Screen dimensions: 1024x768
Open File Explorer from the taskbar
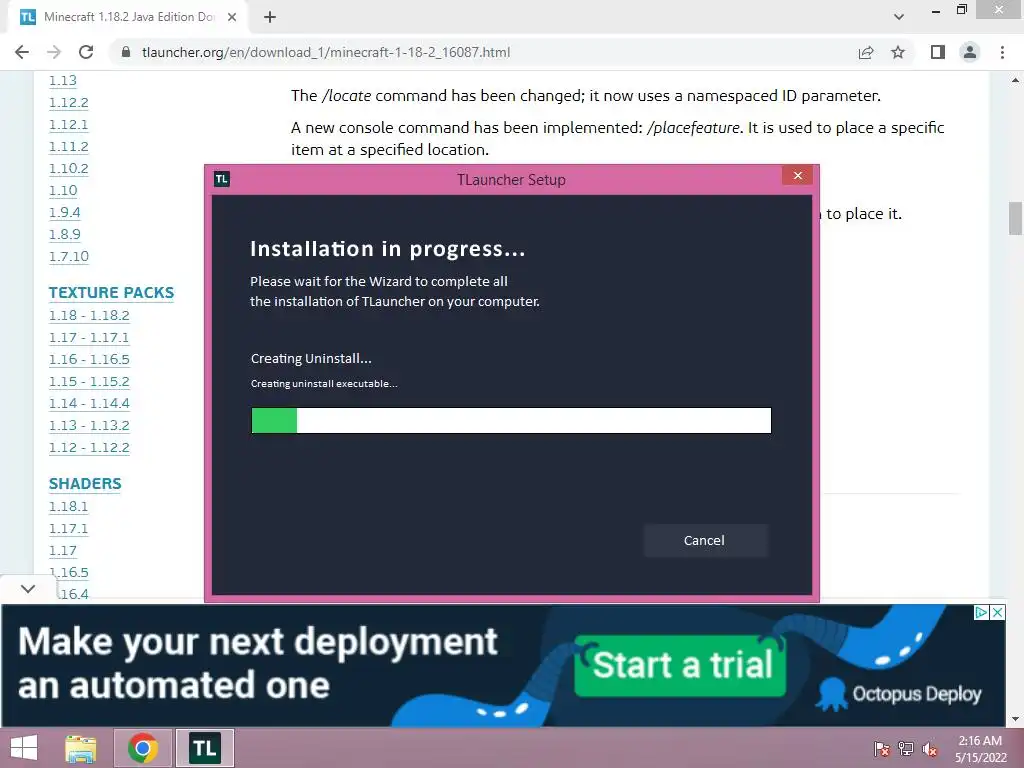pyautogui.click(x=81, y=748)
